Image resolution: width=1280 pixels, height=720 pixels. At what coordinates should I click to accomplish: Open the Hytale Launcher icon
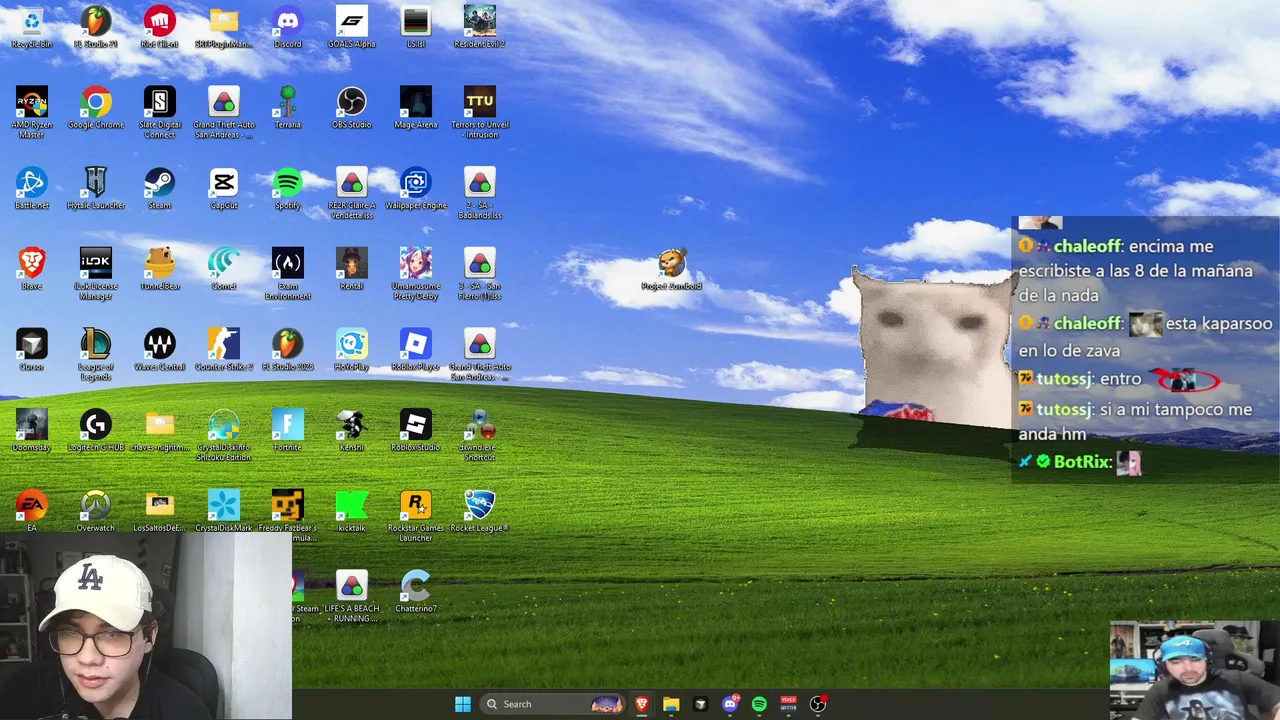[96, 188]
